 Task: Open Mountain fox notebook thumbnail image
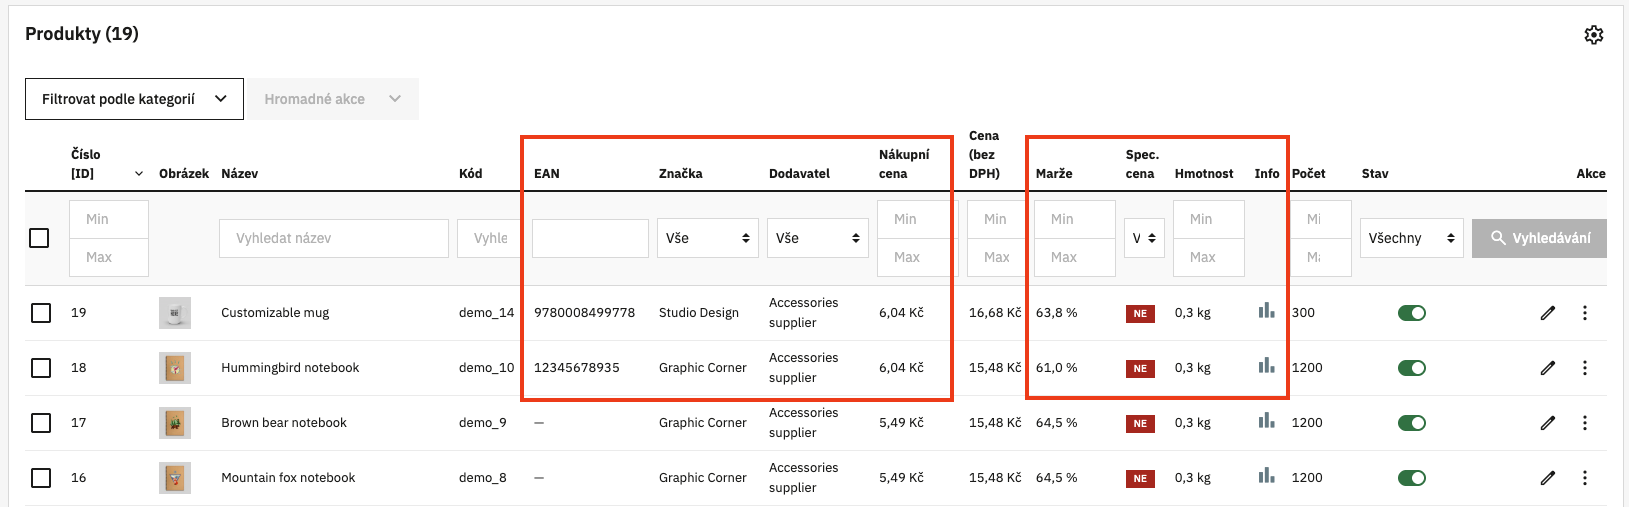coord(175,478)
